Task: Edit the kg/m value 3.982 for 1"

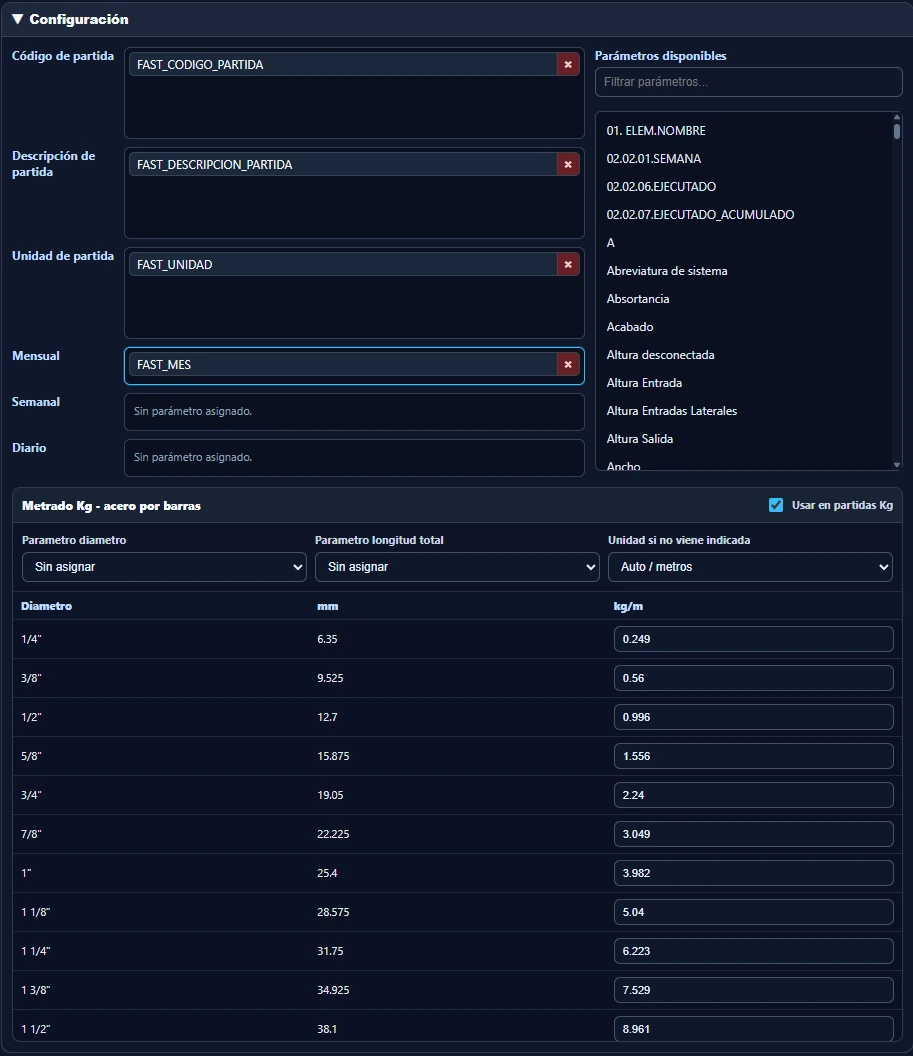Action: 753,873
